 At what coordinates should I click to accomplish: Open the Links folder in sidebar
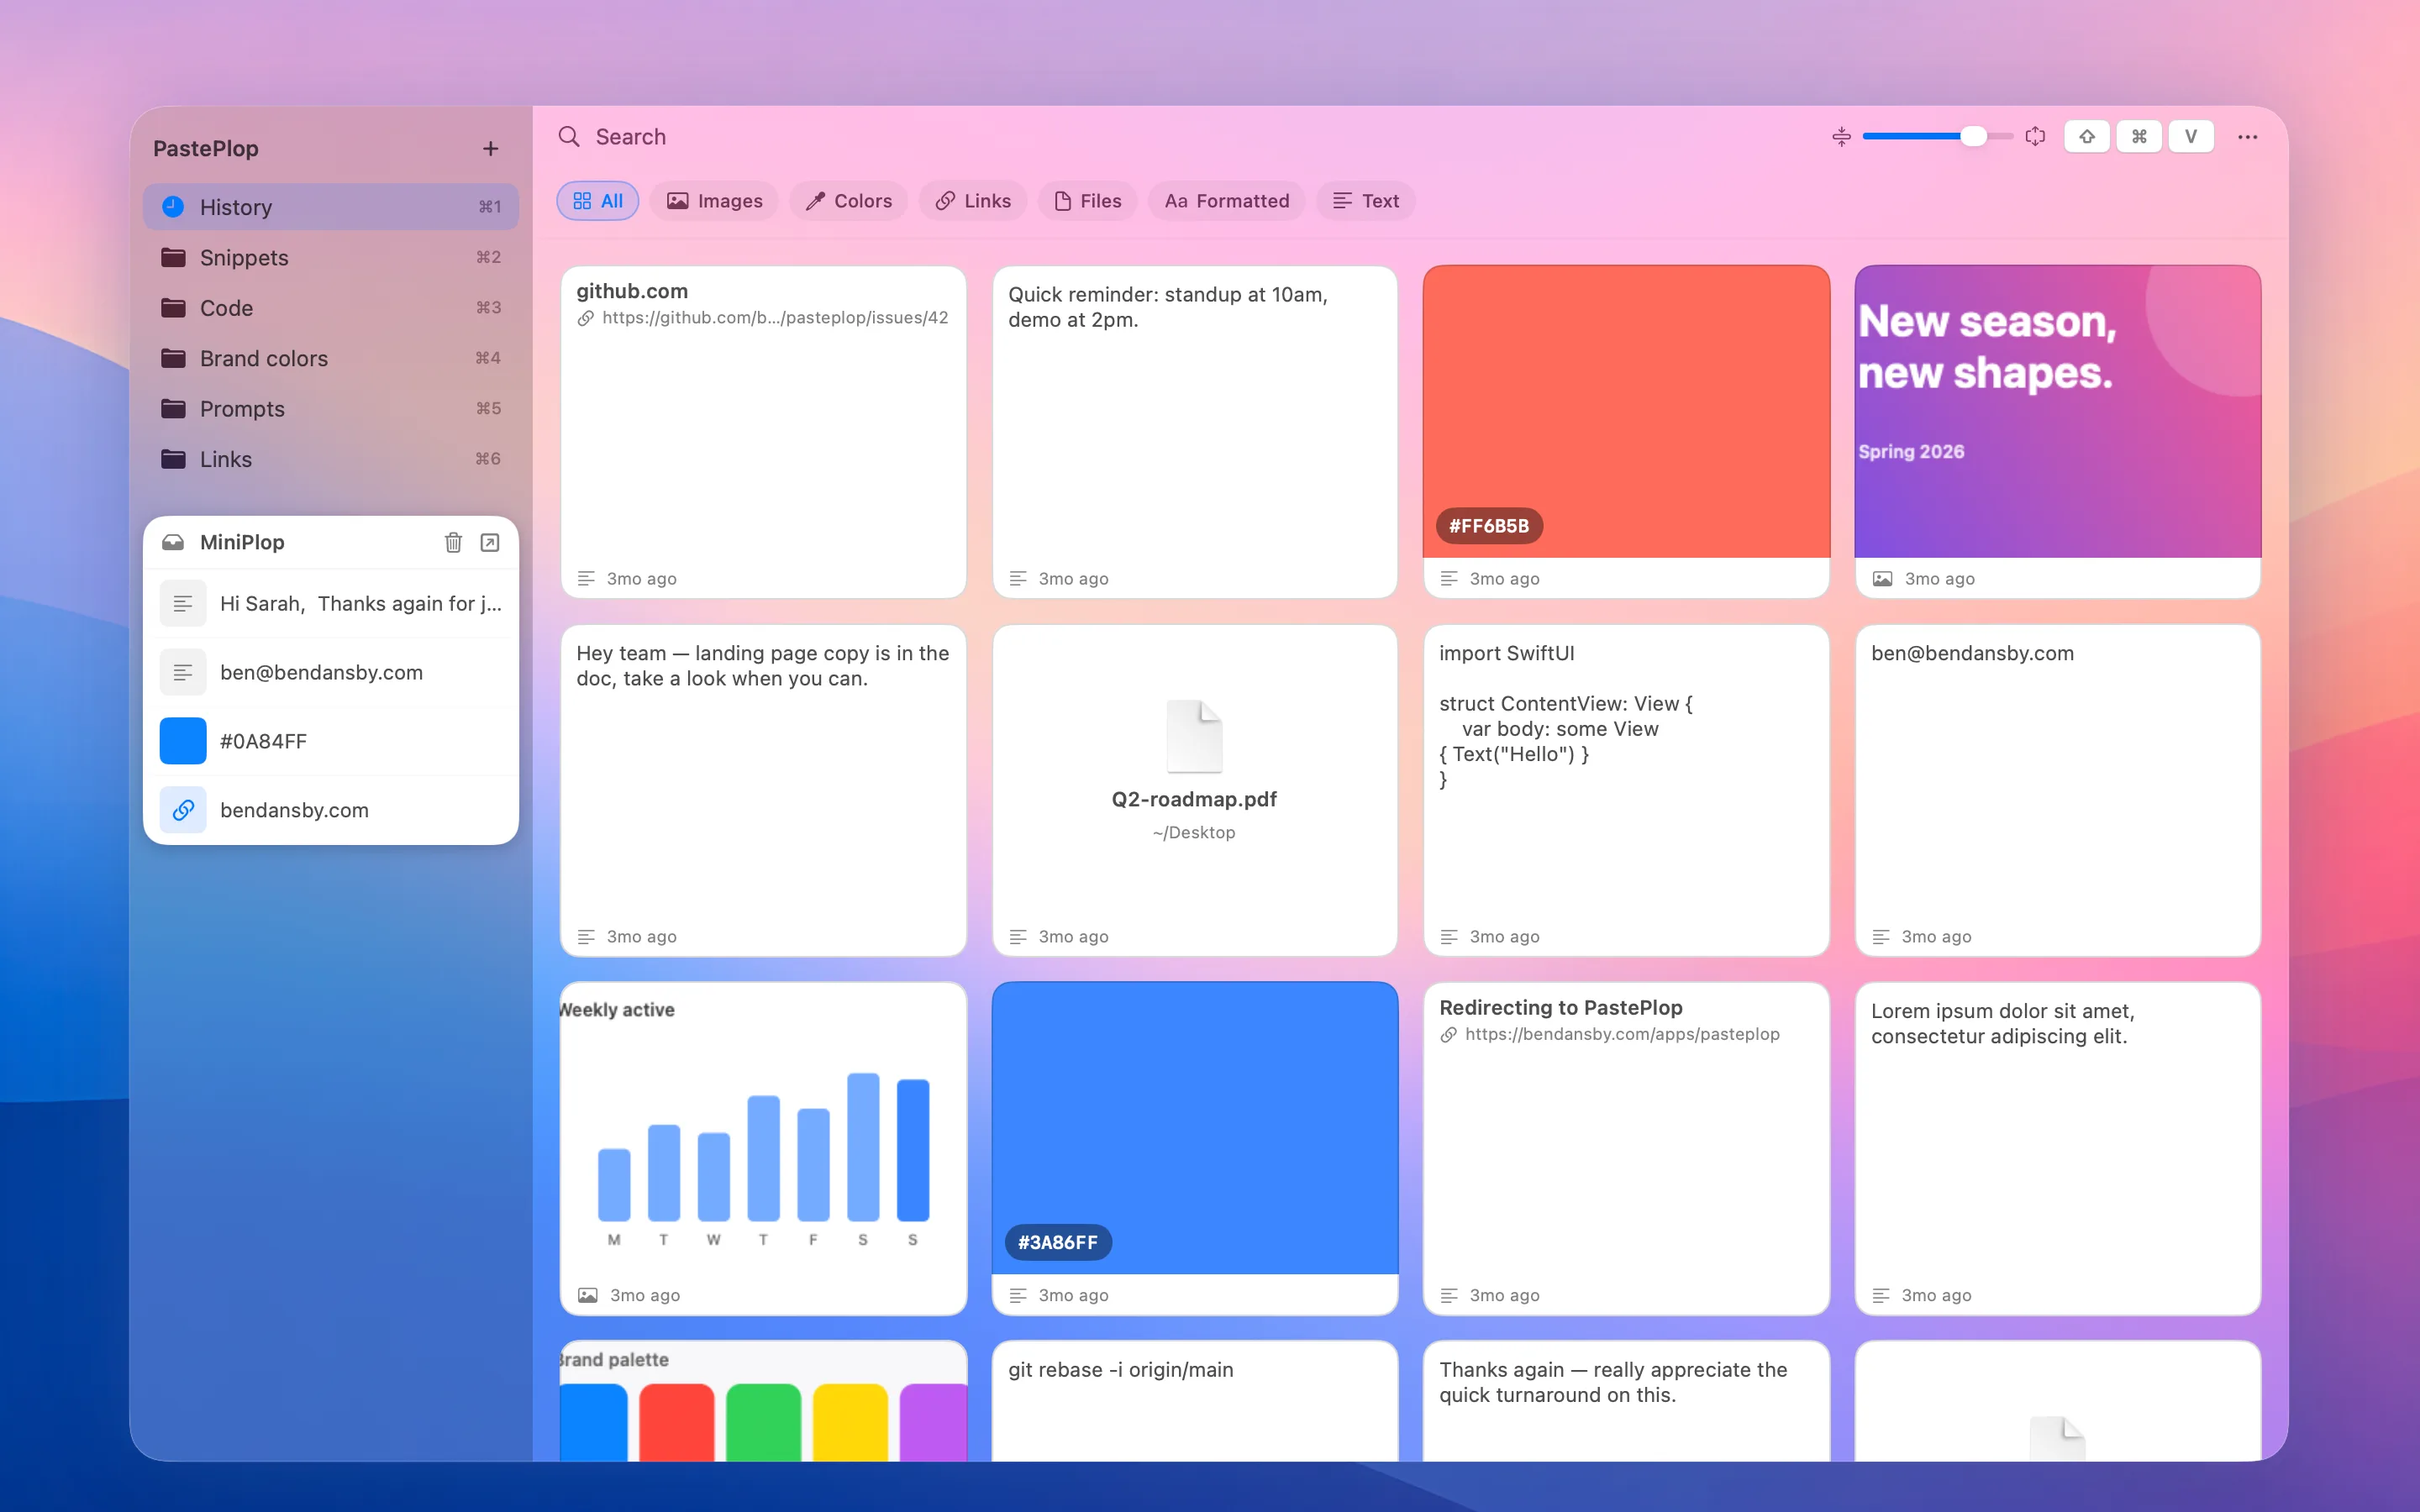tap(331, 459)
